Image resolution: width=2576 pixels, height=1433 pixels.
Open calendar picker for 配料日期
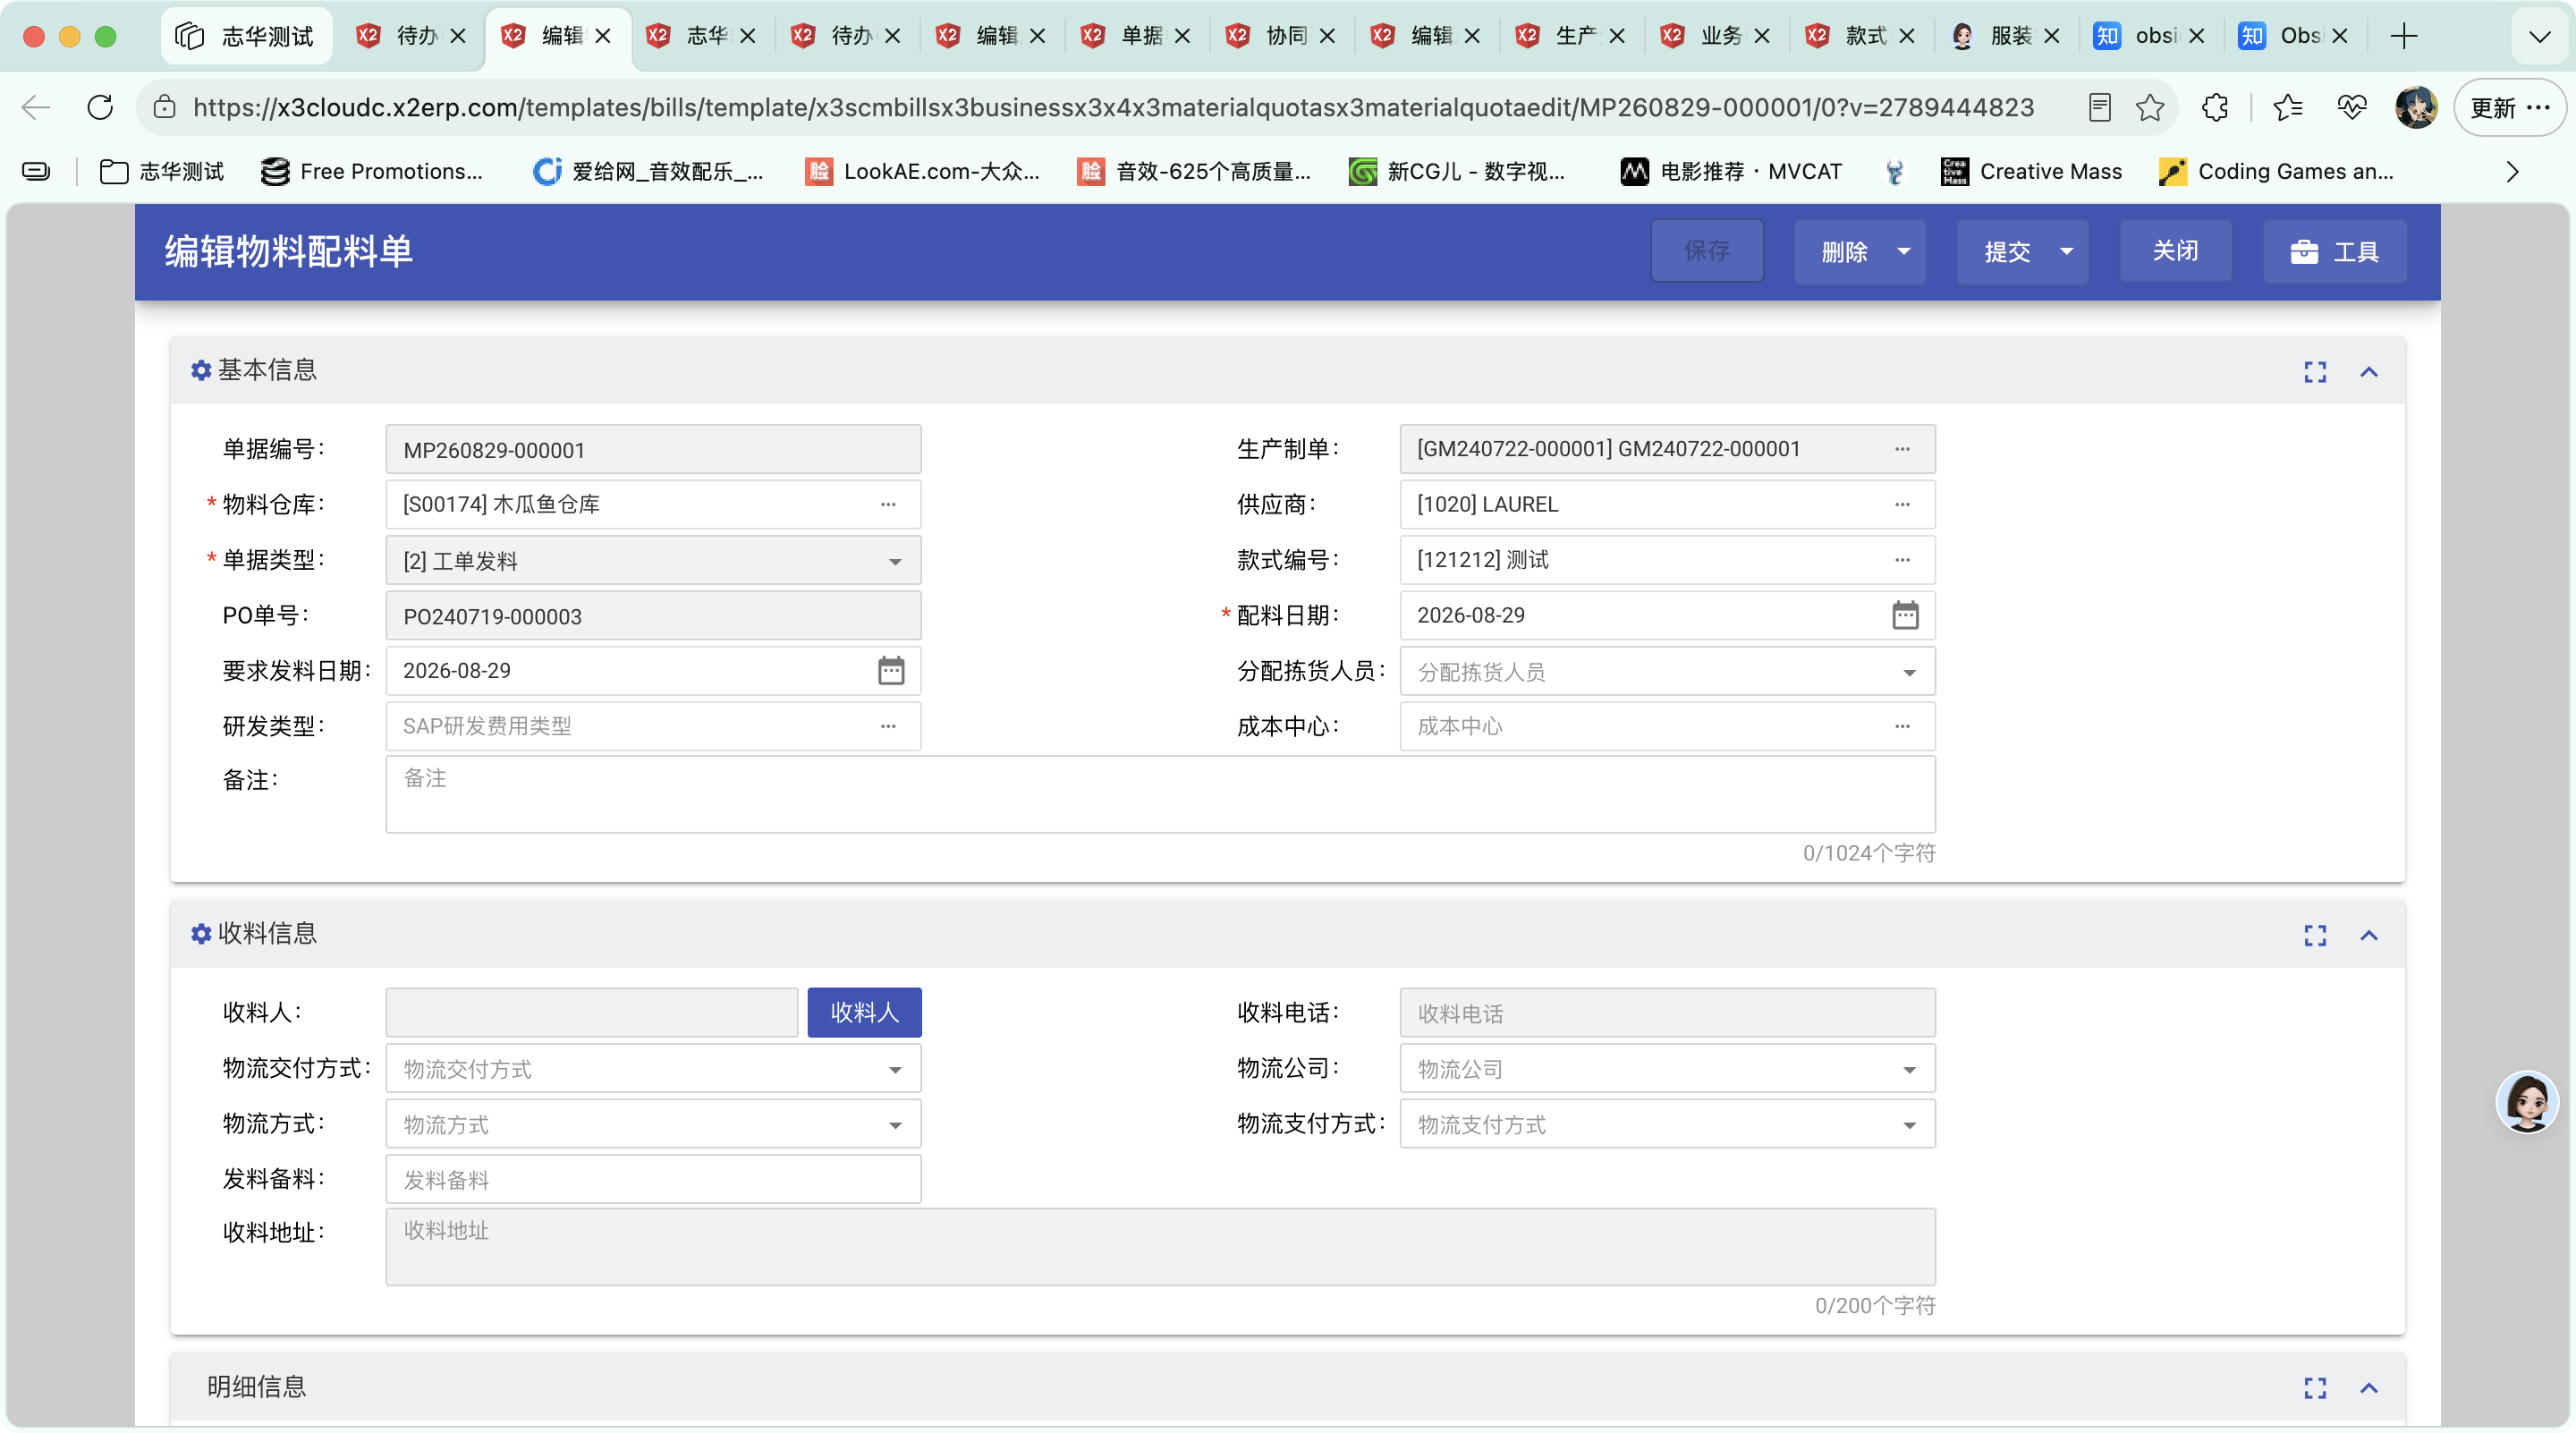coord(1905,615)
